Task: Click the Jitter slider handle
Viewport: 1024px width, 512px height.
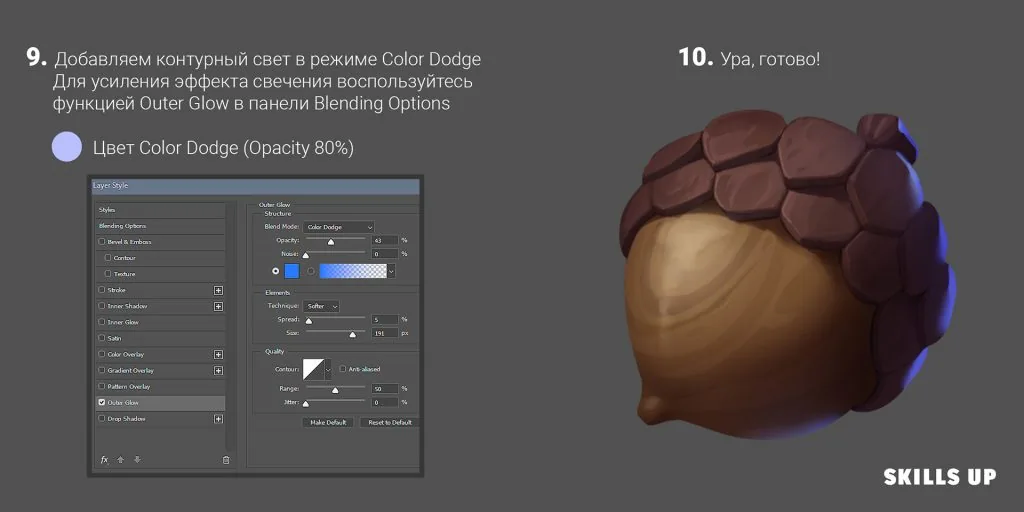Action: point(305,404)
